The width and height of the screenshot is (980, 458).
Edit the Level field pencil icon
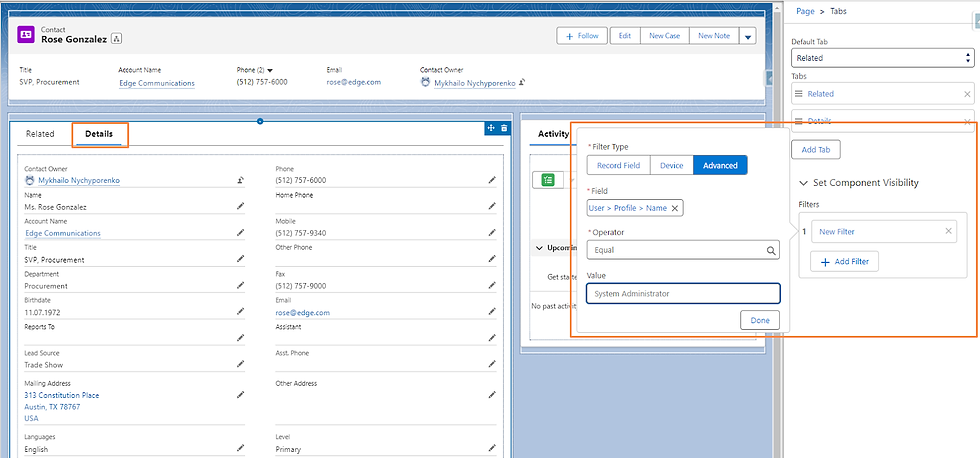(x=492, y=448)
